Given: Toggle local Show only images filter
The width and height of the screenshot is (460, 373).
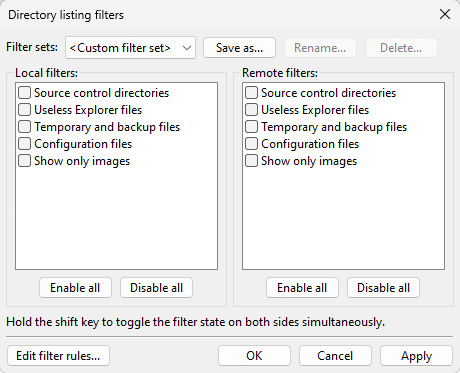Looking at the screenshot, I should coord(25,161).
